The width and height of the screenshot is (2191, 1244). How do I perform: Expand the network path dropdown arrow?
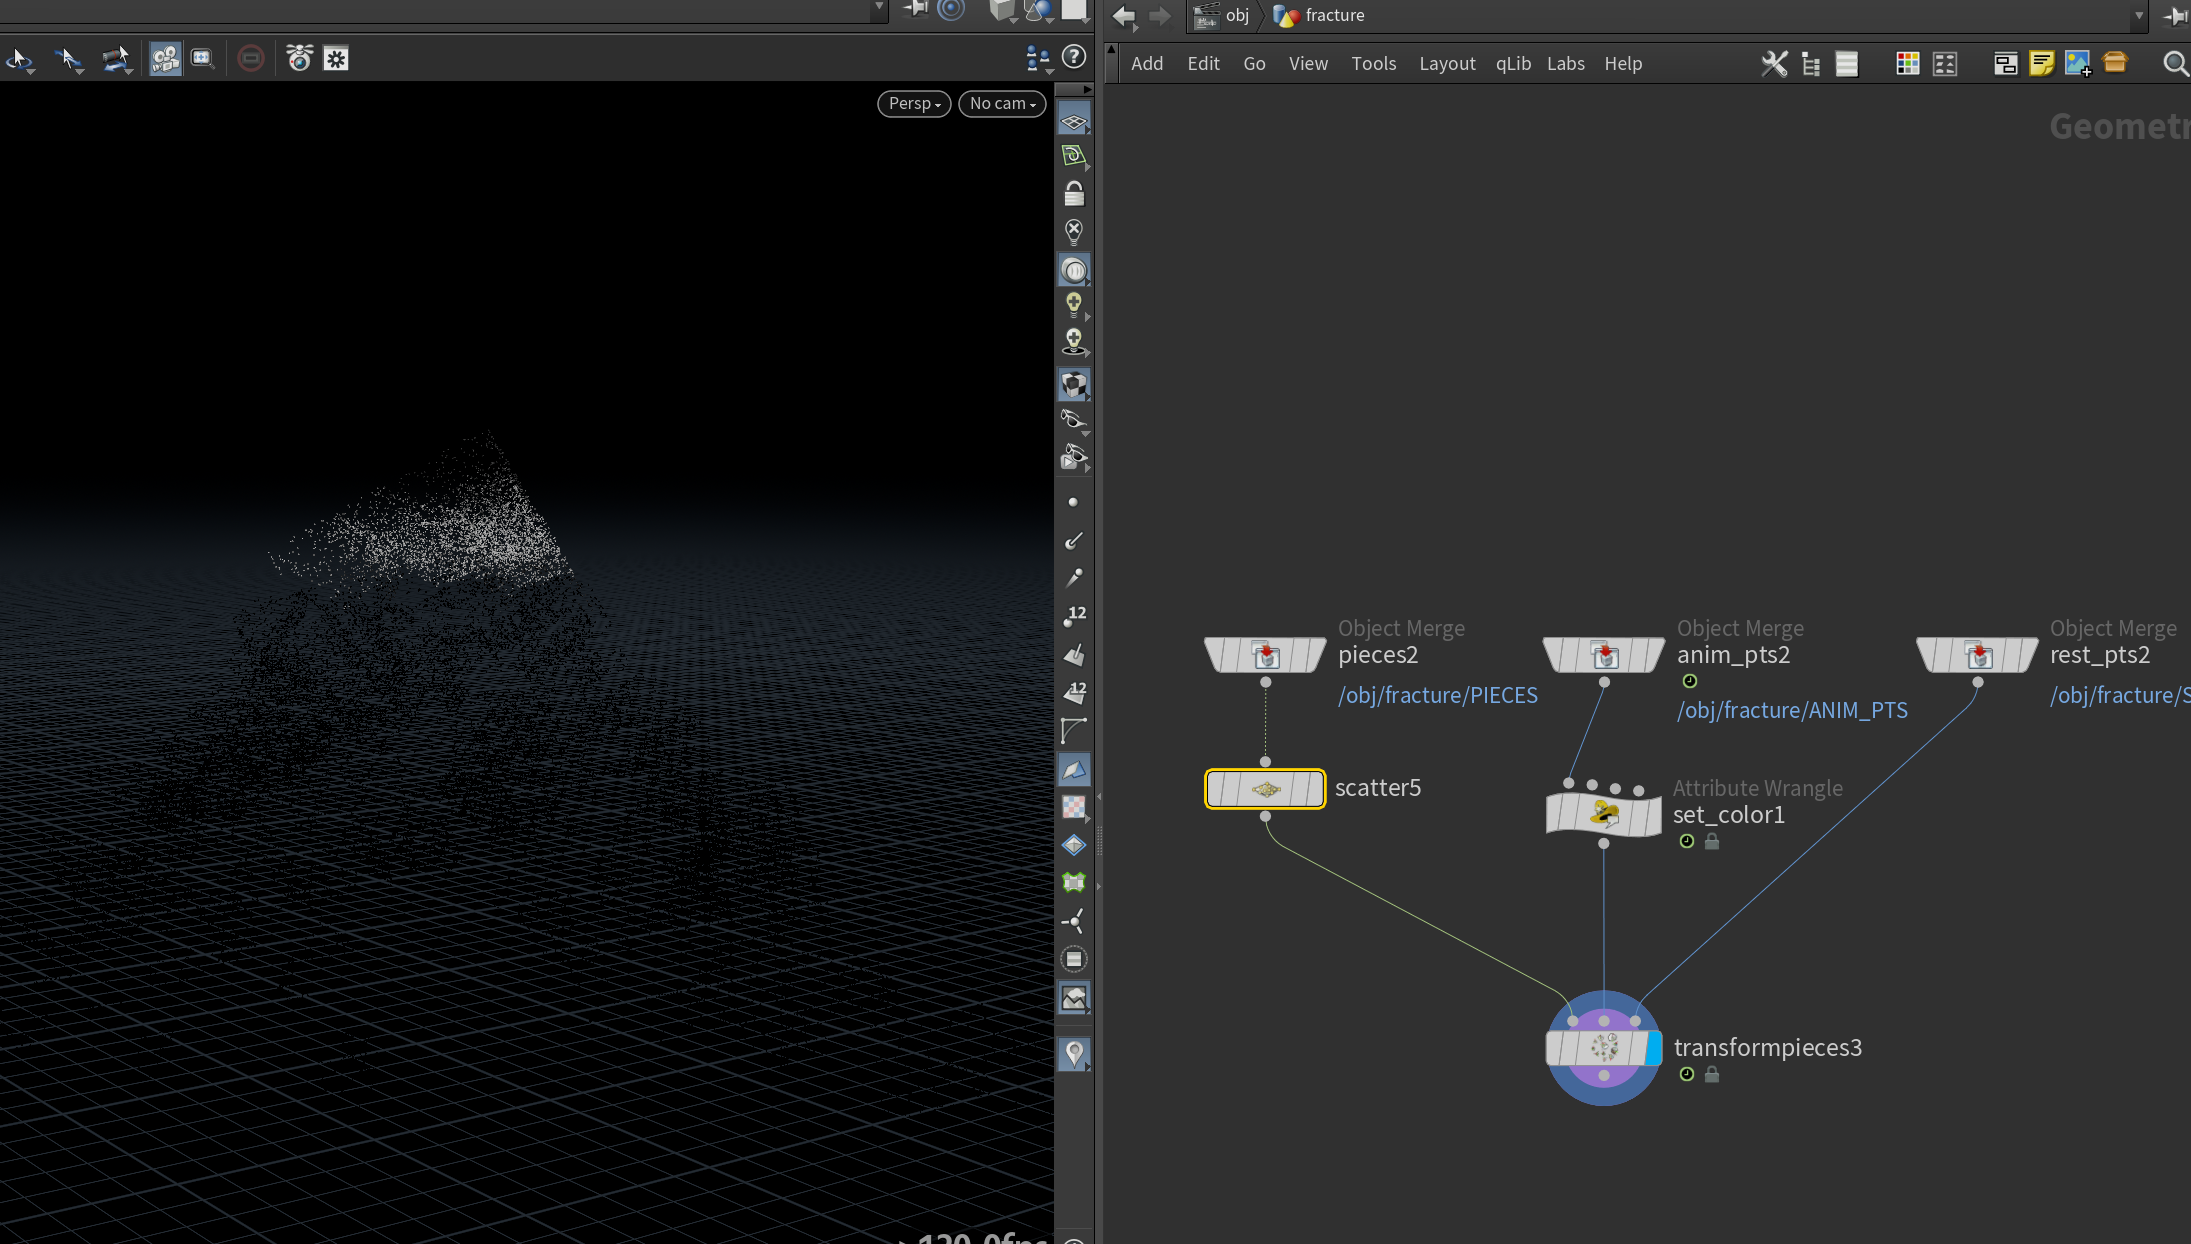click(x=2139, y=15)
